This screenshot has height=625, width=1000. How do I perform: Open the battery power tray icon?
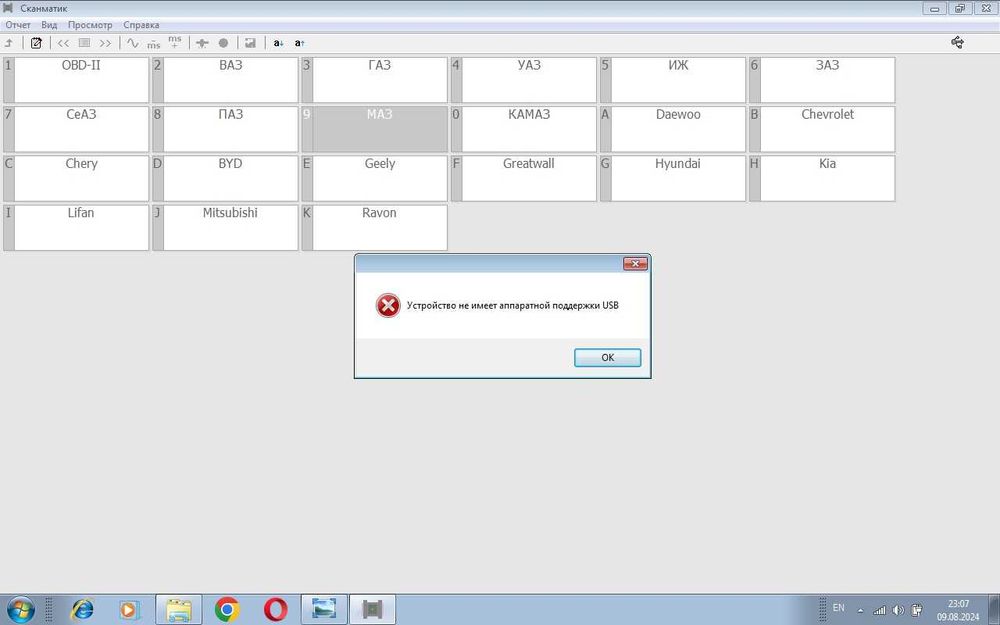tap(916, 610)
